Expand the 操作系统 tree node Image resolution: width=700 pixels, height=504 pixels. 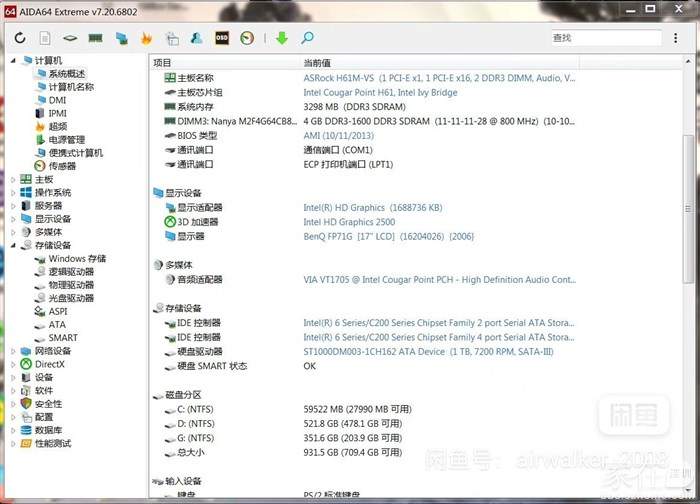point(14,193)
